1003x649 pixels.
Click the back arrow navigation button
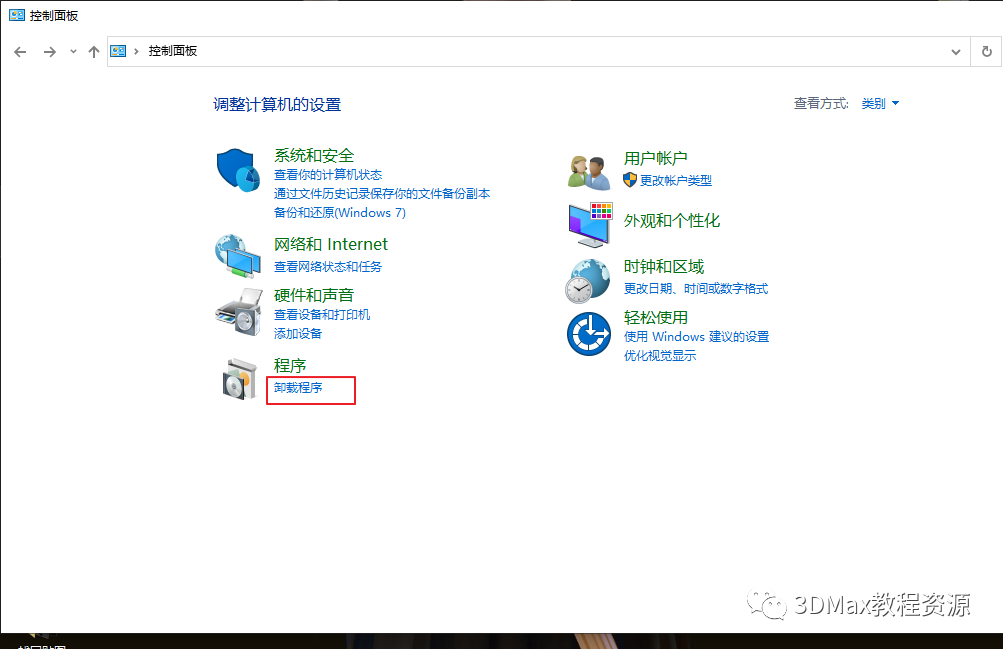click(x=20, y=52)
